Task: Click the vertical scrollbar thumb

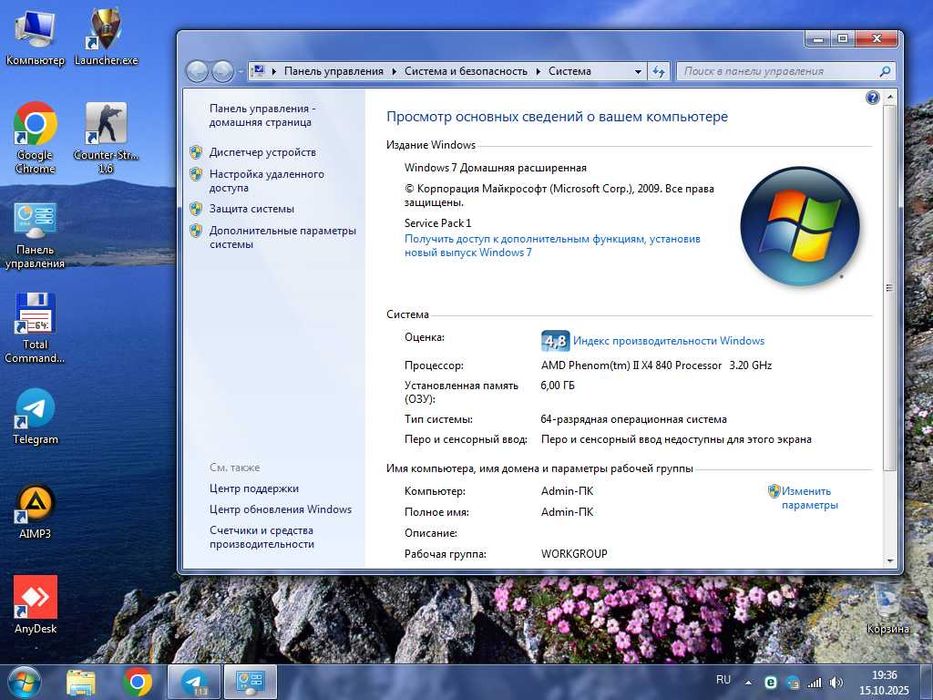Action: tap(890, 288)
